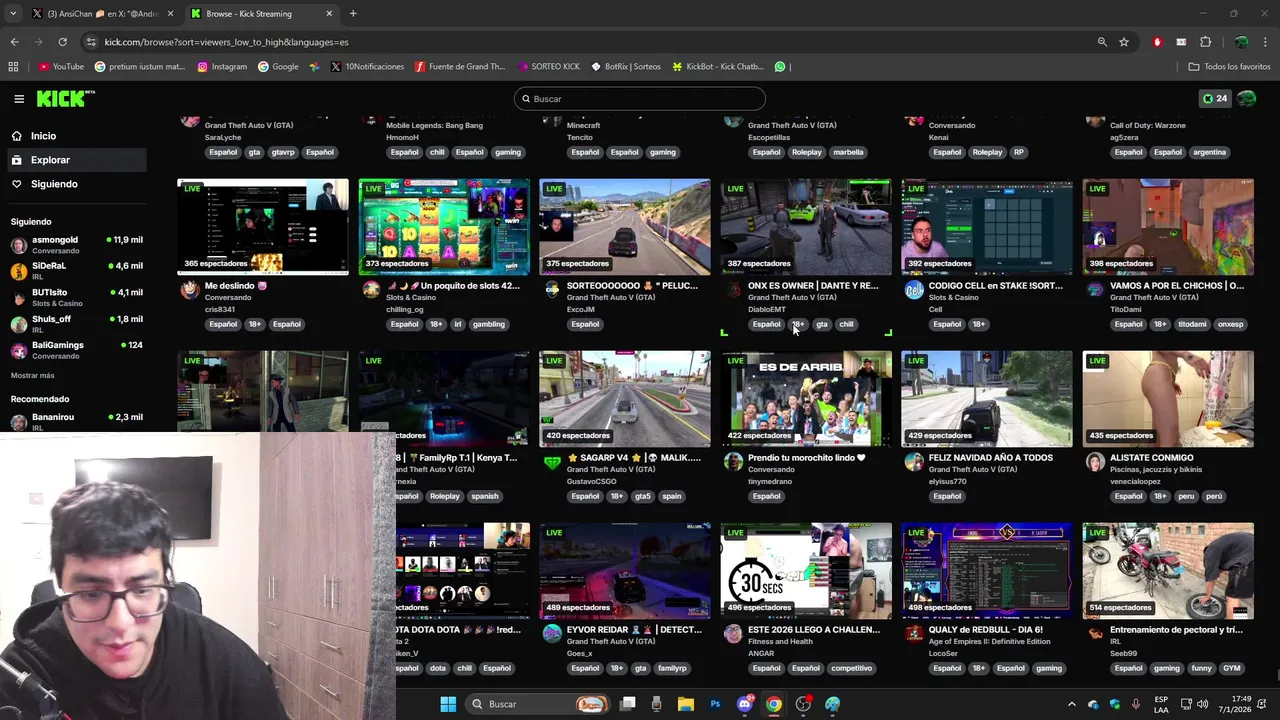Click the Cell channel avatar

(914, 290)
